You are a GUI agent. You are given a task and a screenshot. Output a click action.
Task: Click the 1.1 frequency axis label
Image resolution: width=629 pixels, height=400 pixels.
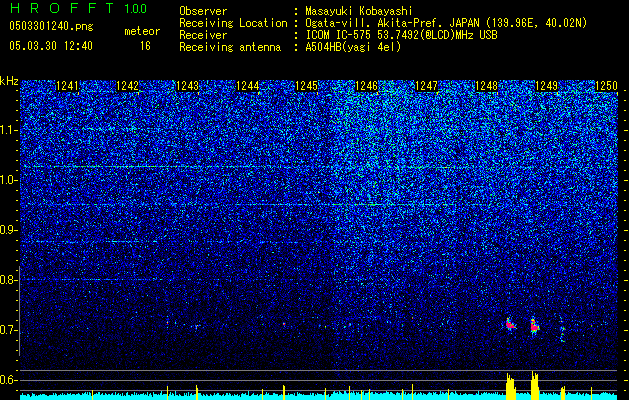coord(9,130)
